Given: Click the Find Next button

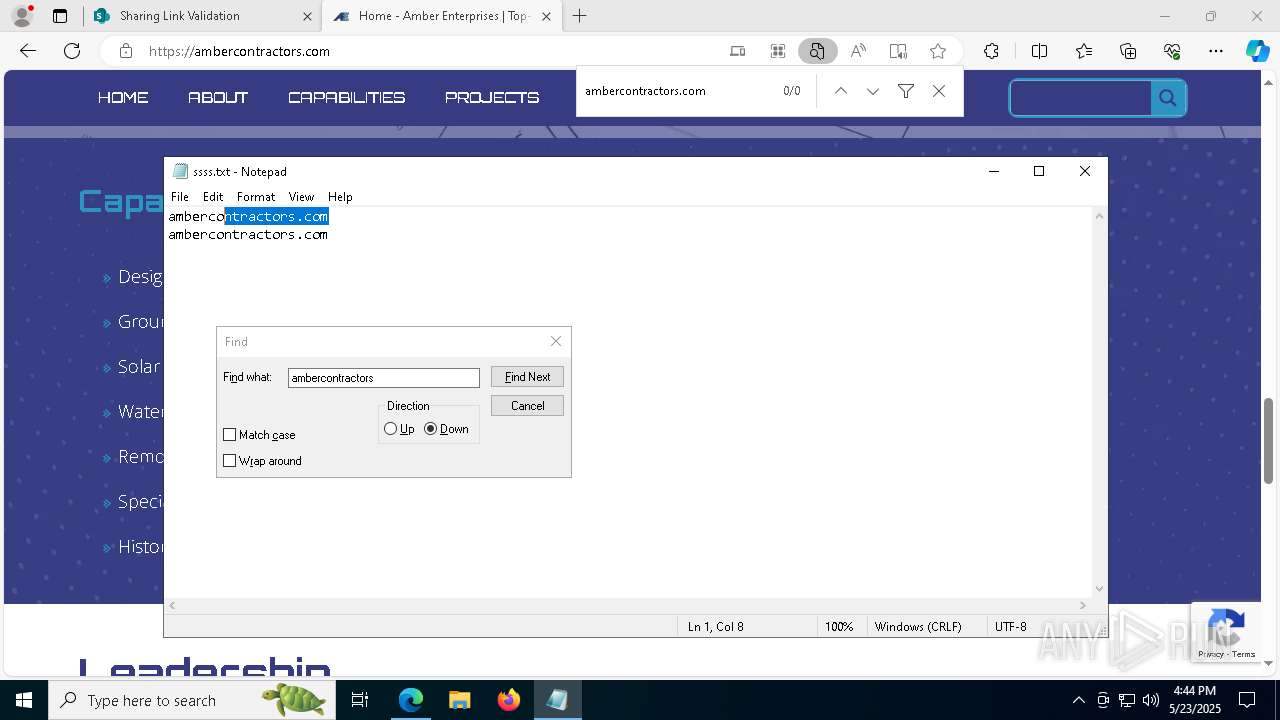Looking at the screenshot, I should pos(527,377).
